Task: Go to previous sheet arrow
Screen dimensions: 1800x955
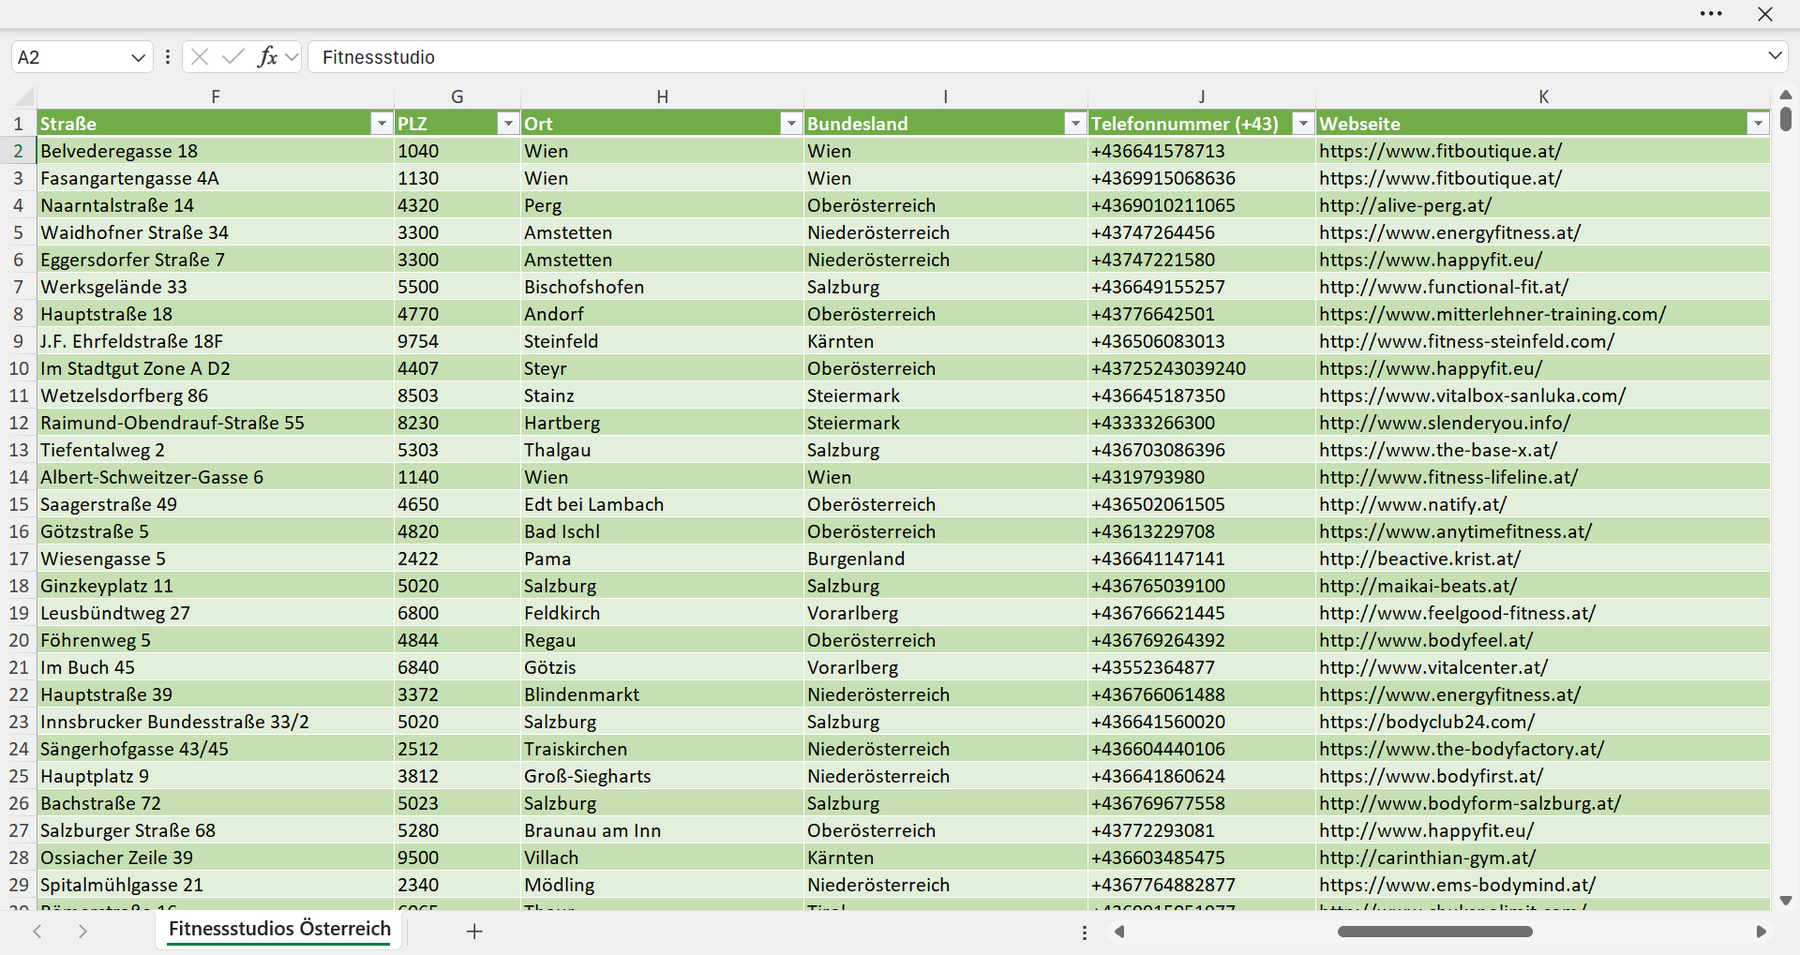Action: (x=38, y=931)
